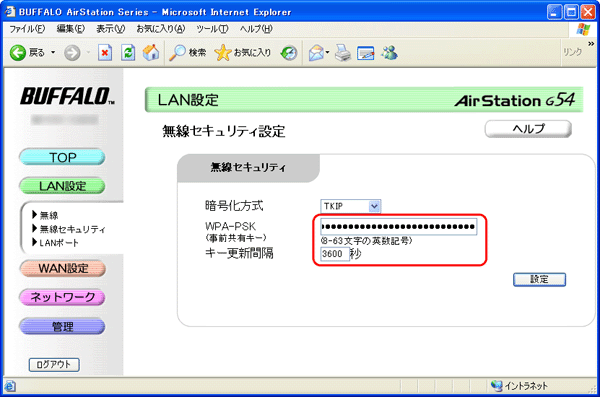600x397 pixels.
Task: Open Search with magnifying glass icon
Action: click(177, 53)
